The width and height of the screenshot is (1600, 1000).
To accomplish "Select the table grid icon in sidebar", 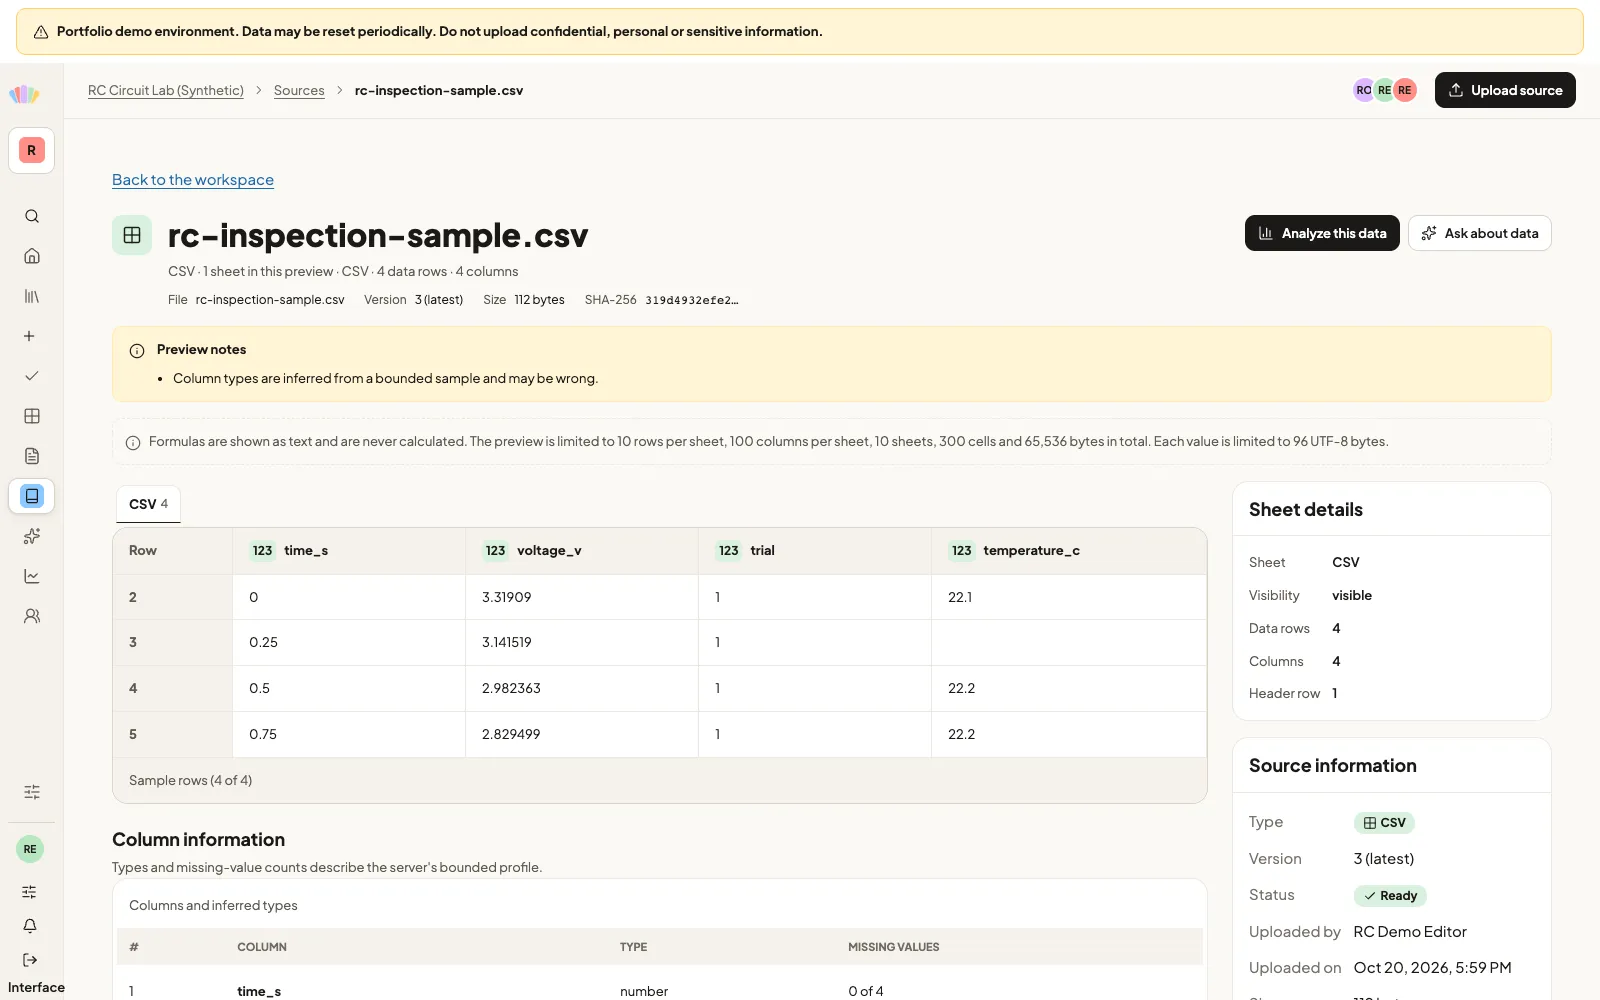I will (32, 416).
